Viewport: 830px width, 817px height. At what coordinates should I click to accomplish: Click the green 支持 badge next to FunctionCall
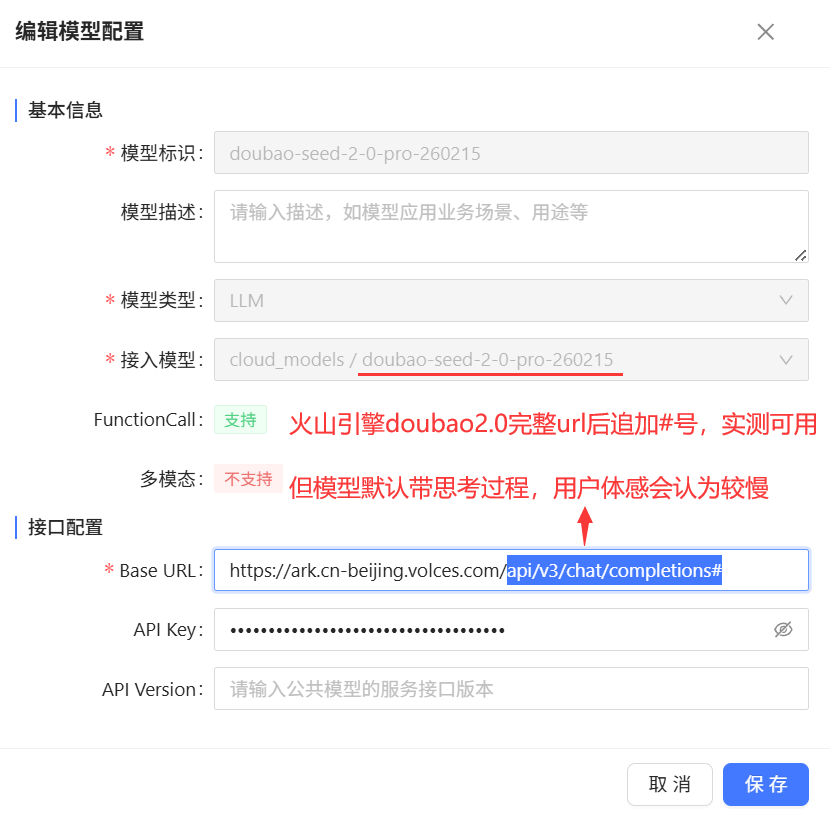click(x=240, y=420)
